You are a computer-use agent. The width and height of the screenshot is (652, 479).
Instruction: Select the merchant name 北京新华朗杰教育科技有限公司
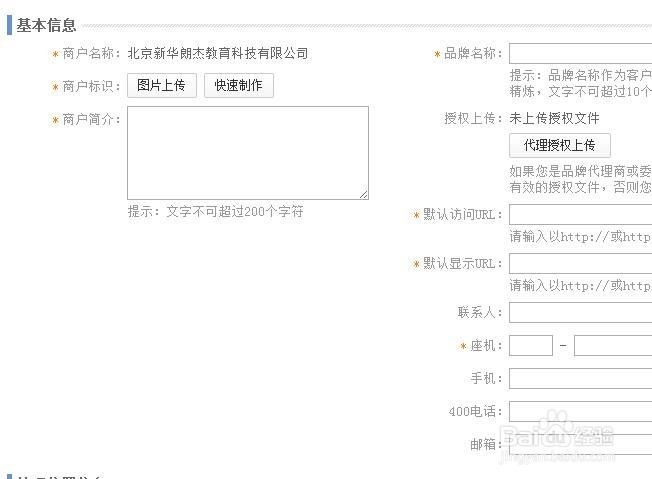(218, 53)
